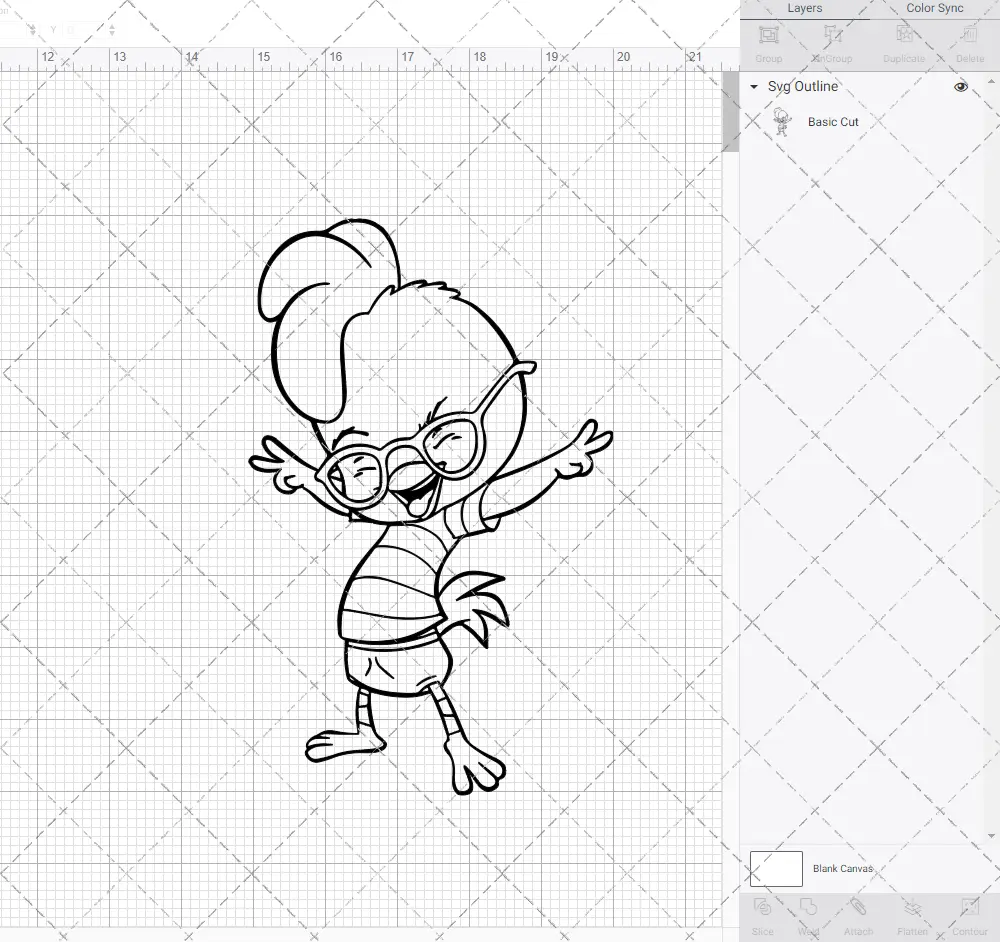Hide the Svg Outline layer with eye icon

(x=960, y=87)
